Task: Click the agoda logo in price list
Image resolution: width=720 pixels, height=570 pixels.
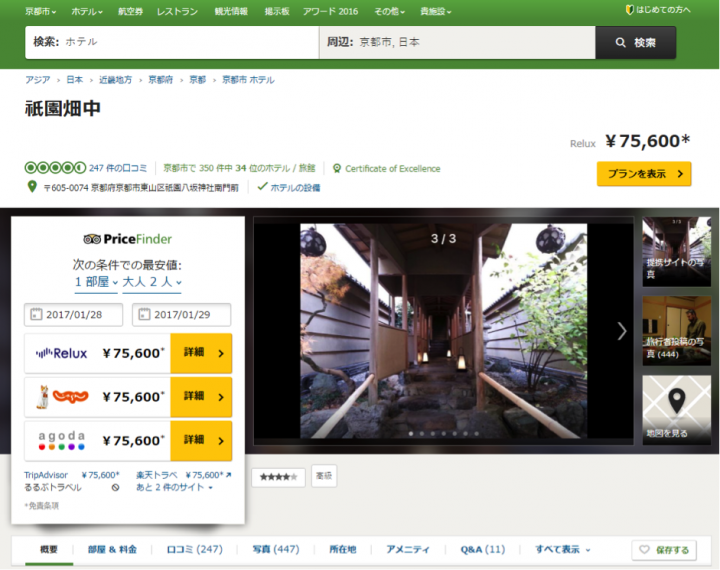Action: [x=62, y=440]
